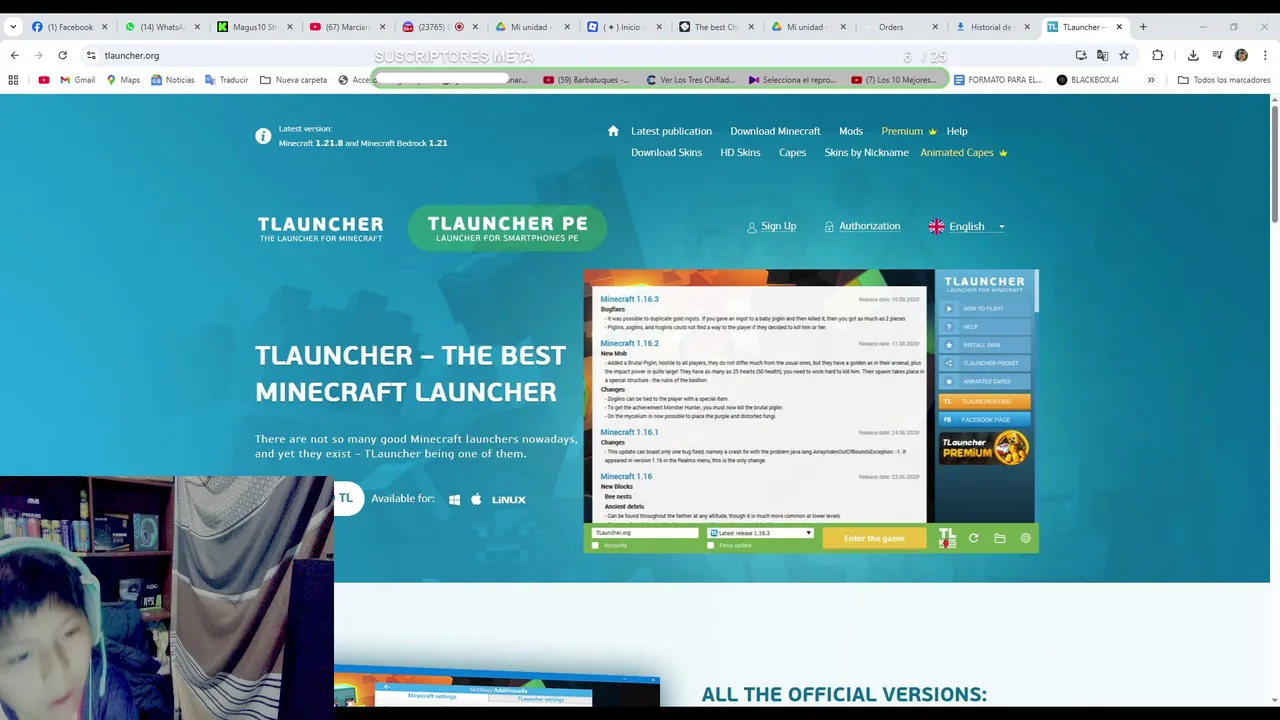Screen dimensions: 1280x720
Task: Click the UK flag language icon
Action: (x=936, y=227)
